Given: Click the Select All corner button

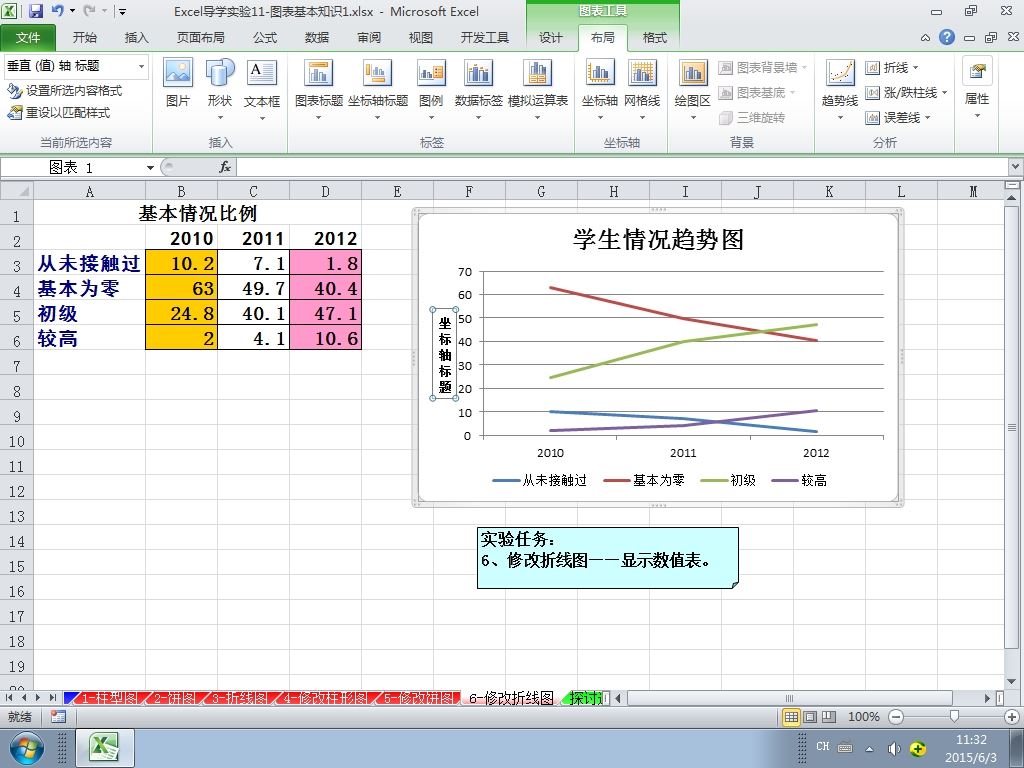Looking at the screenshot, I should [x=17, y=191].
